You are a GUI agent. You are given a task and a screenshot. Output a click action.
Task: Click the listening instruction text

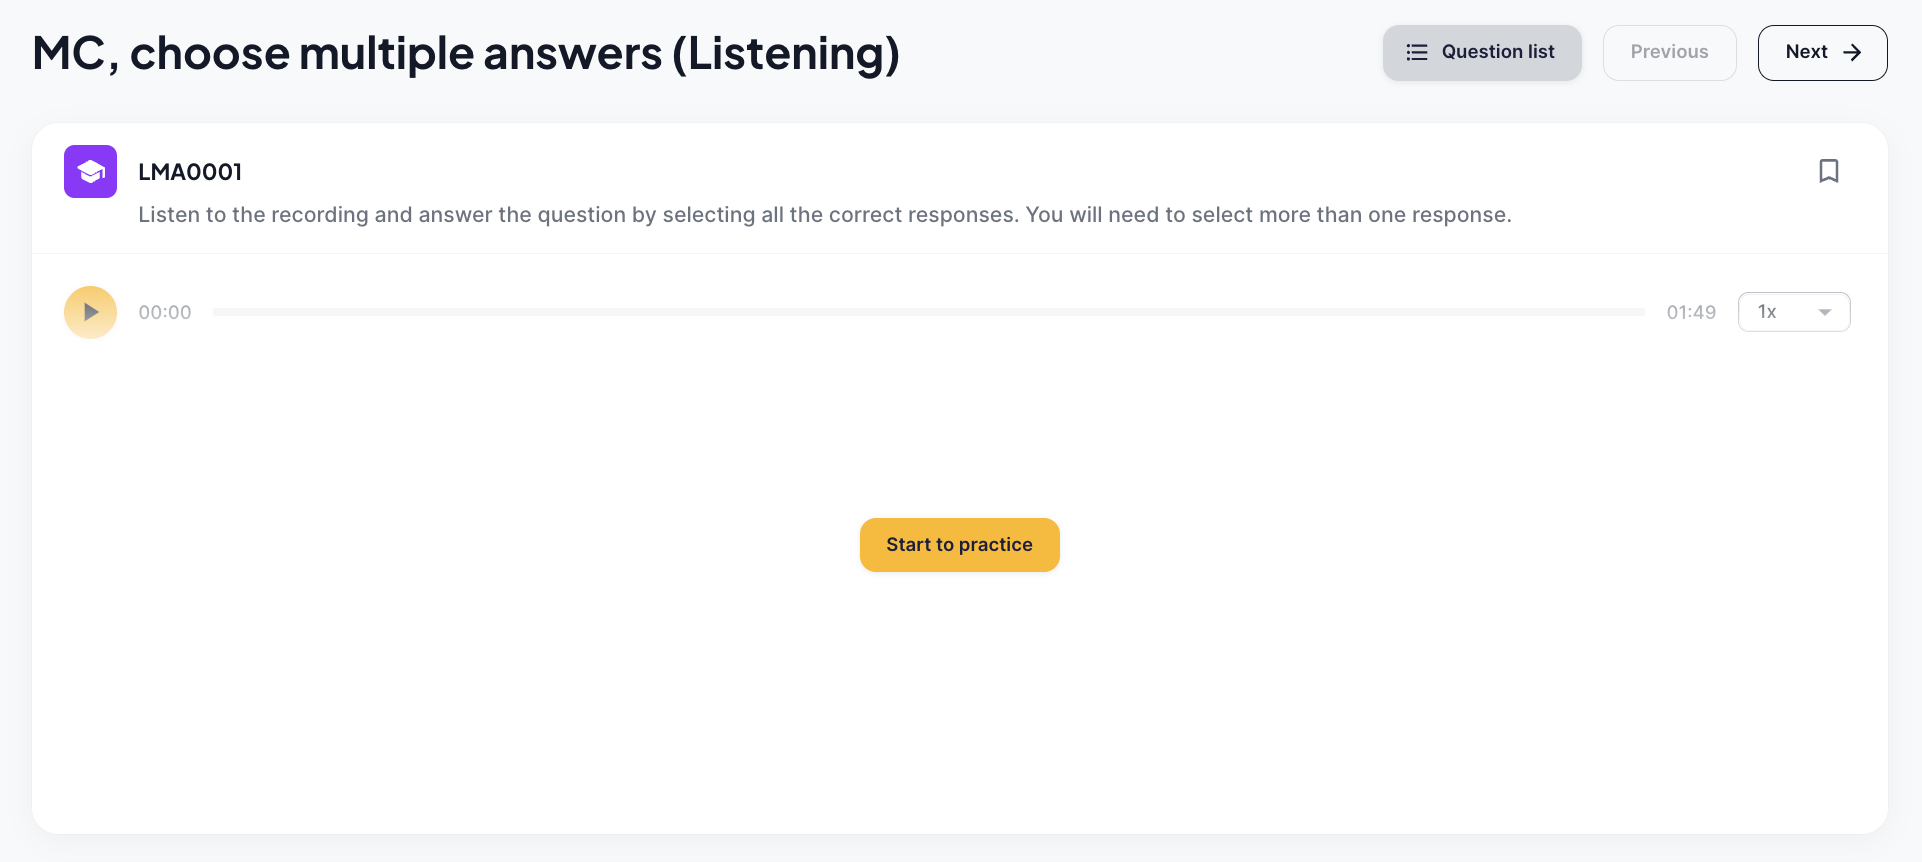(825, 215)
